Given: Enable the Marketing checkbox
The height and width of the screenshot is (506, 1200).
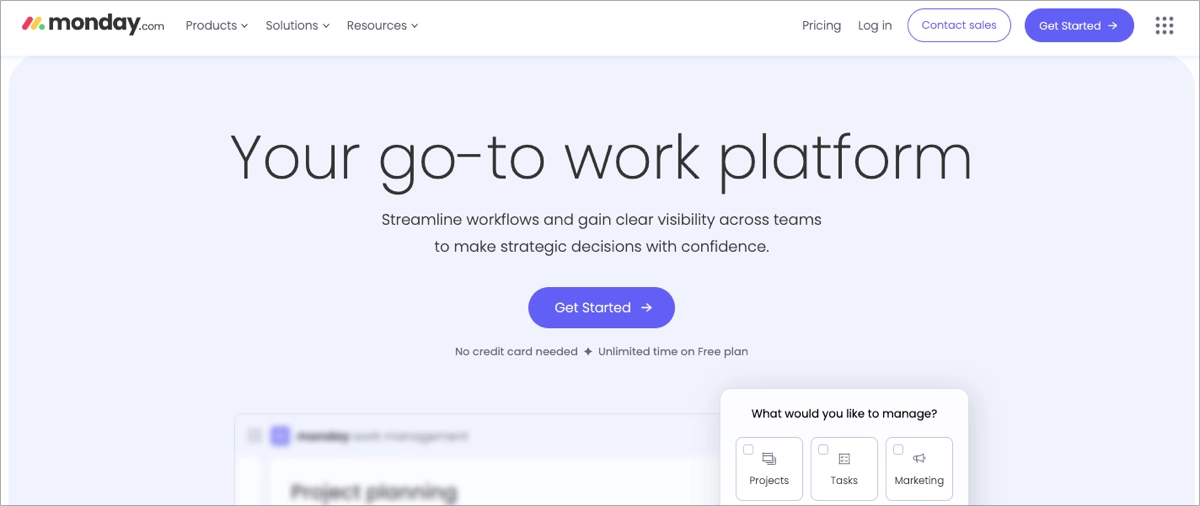Looking at the screenshot, I should (x=898, y=450).
